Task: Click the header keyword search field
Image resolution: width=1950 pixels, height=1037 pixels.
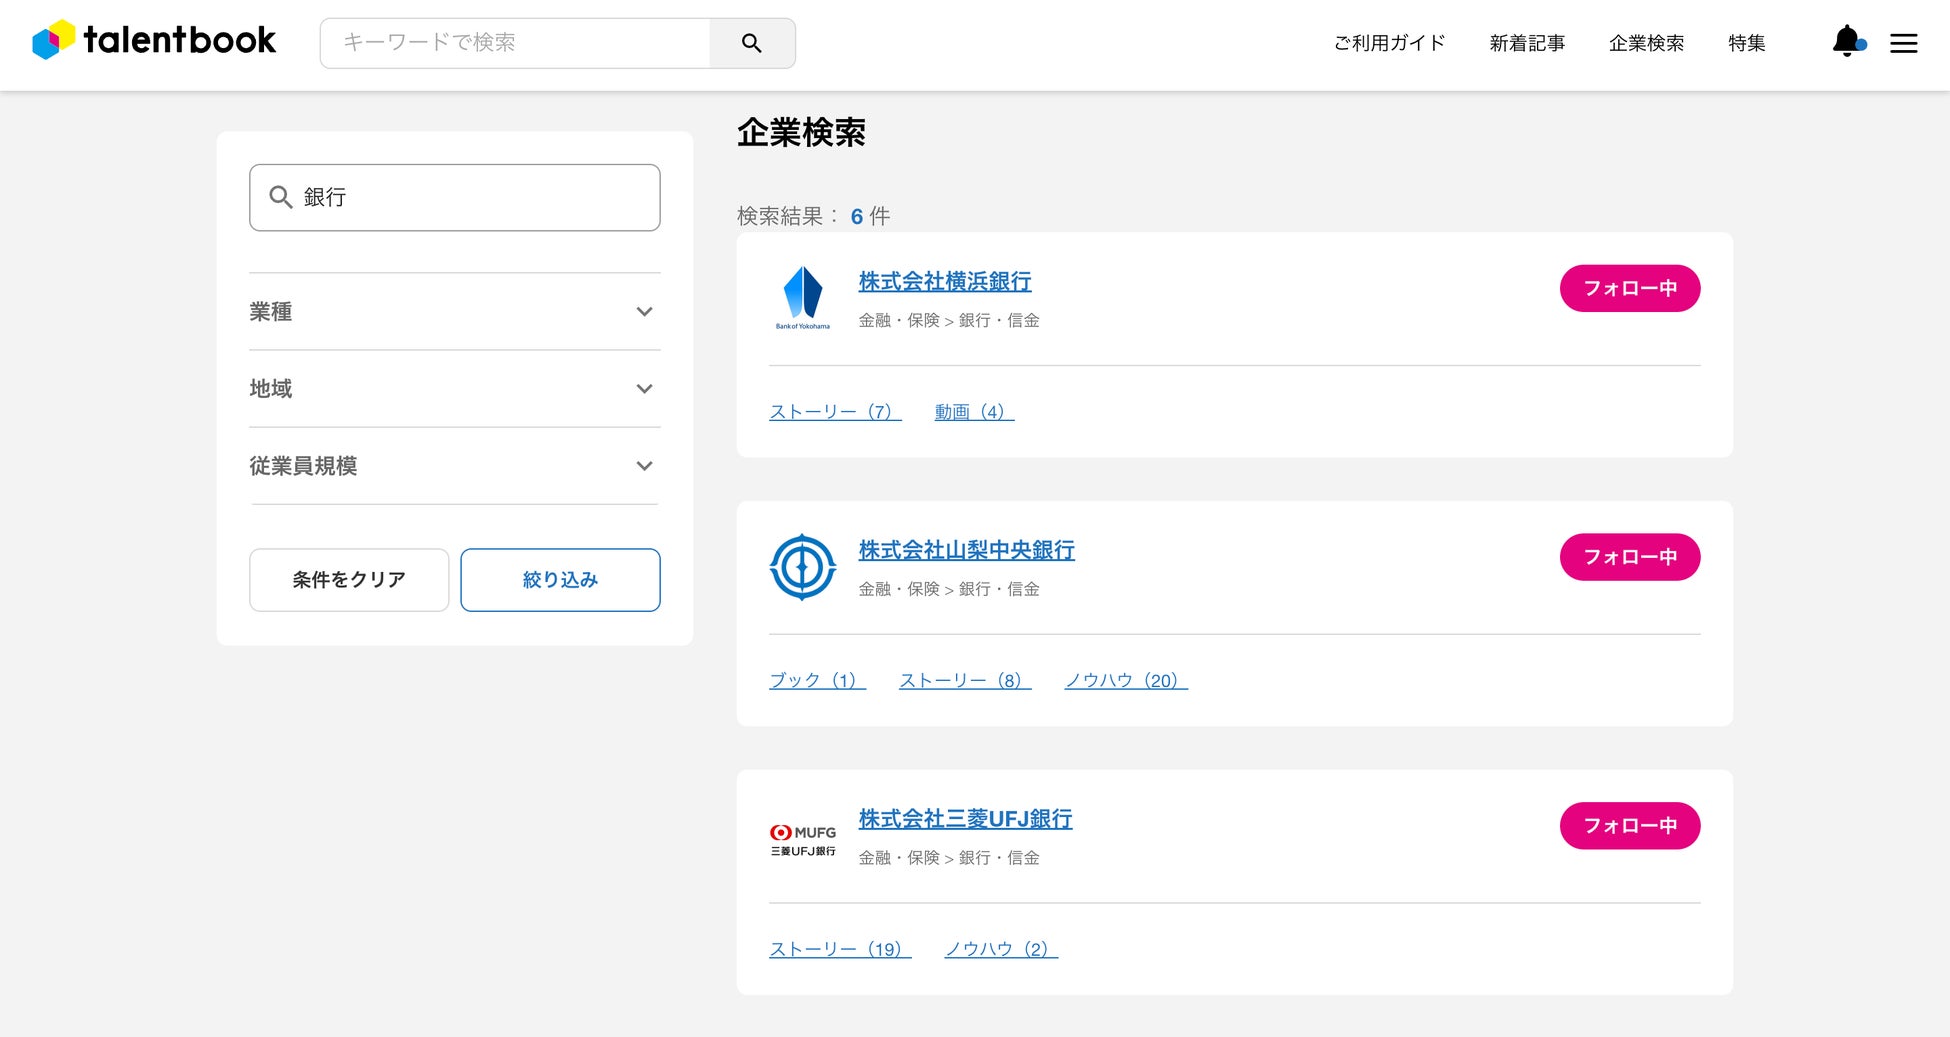Action: [515, 43]
